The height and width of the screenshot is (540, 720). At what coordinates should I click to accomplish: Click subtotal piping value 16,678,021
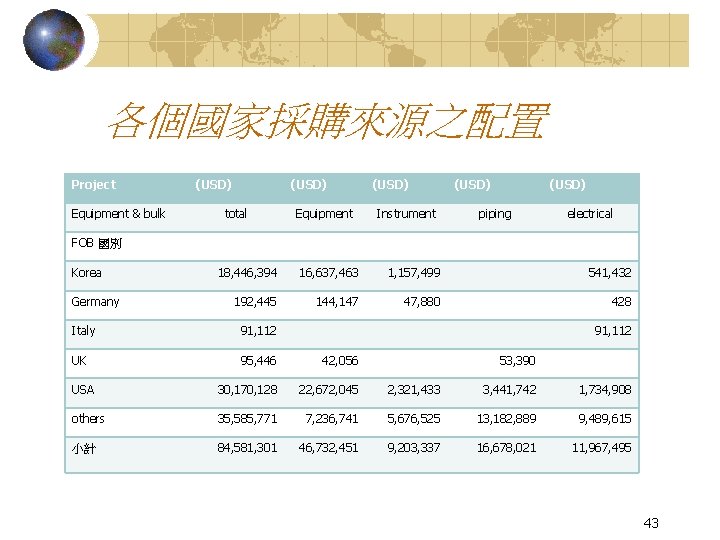tap(506, 448)
